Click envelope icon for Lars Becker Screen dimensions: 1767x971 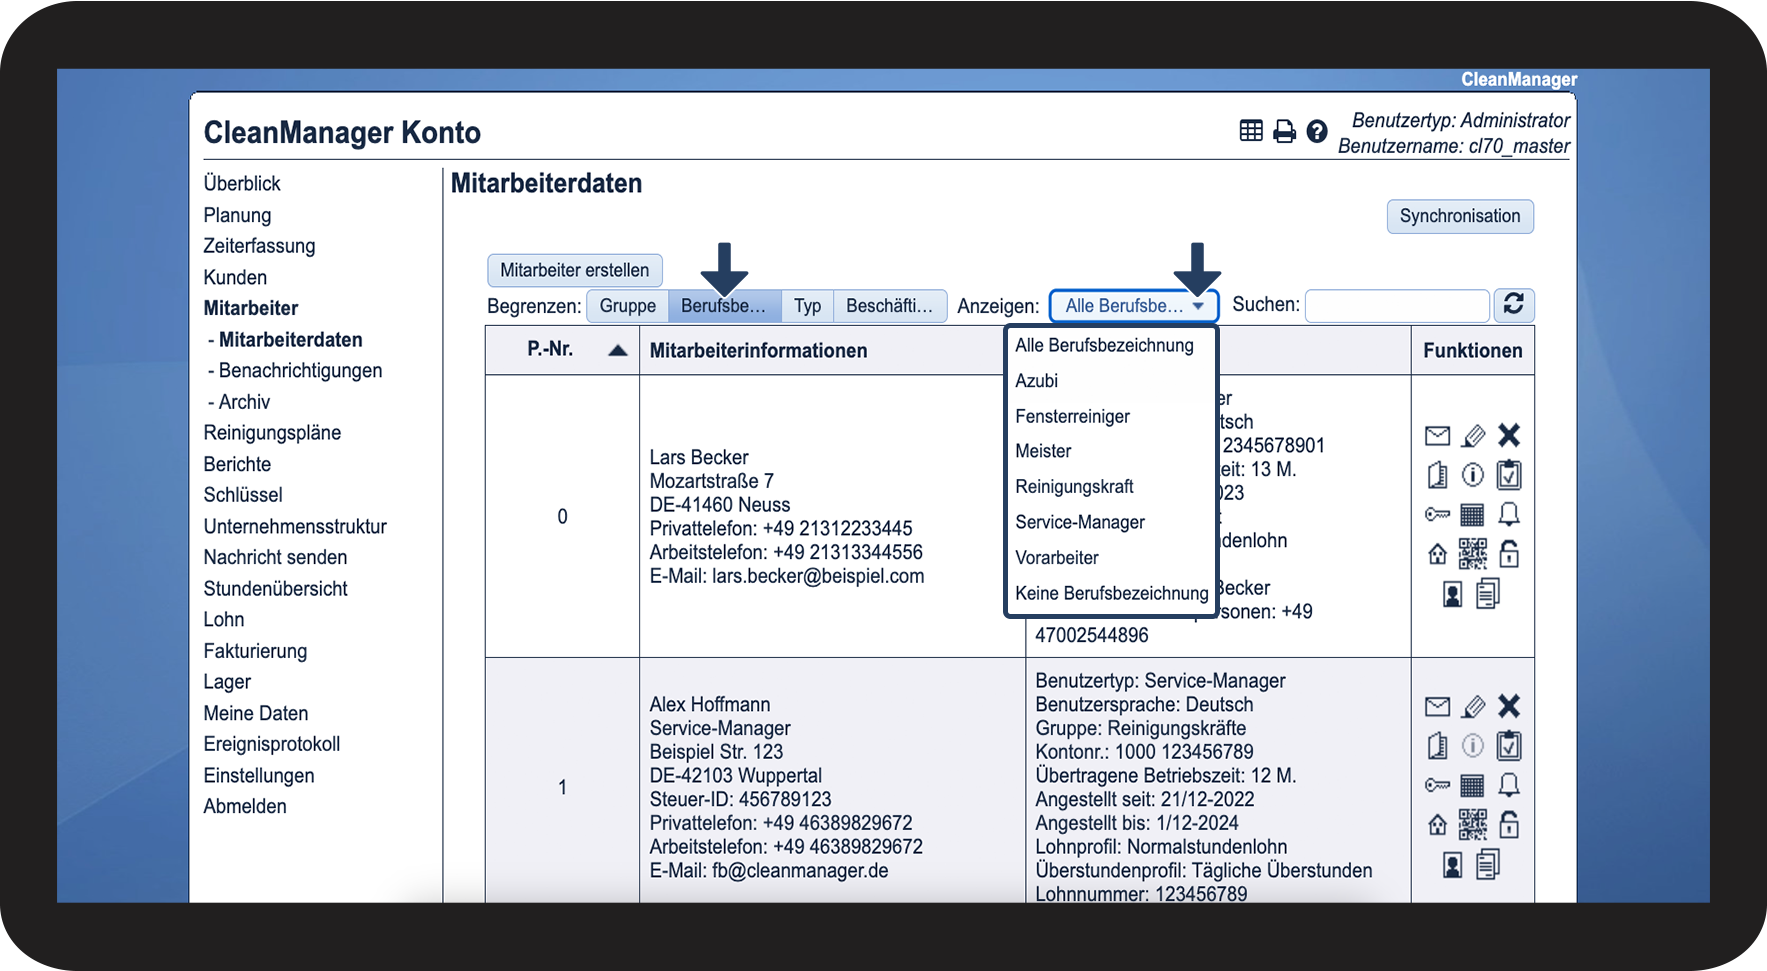pos(1437,435)
